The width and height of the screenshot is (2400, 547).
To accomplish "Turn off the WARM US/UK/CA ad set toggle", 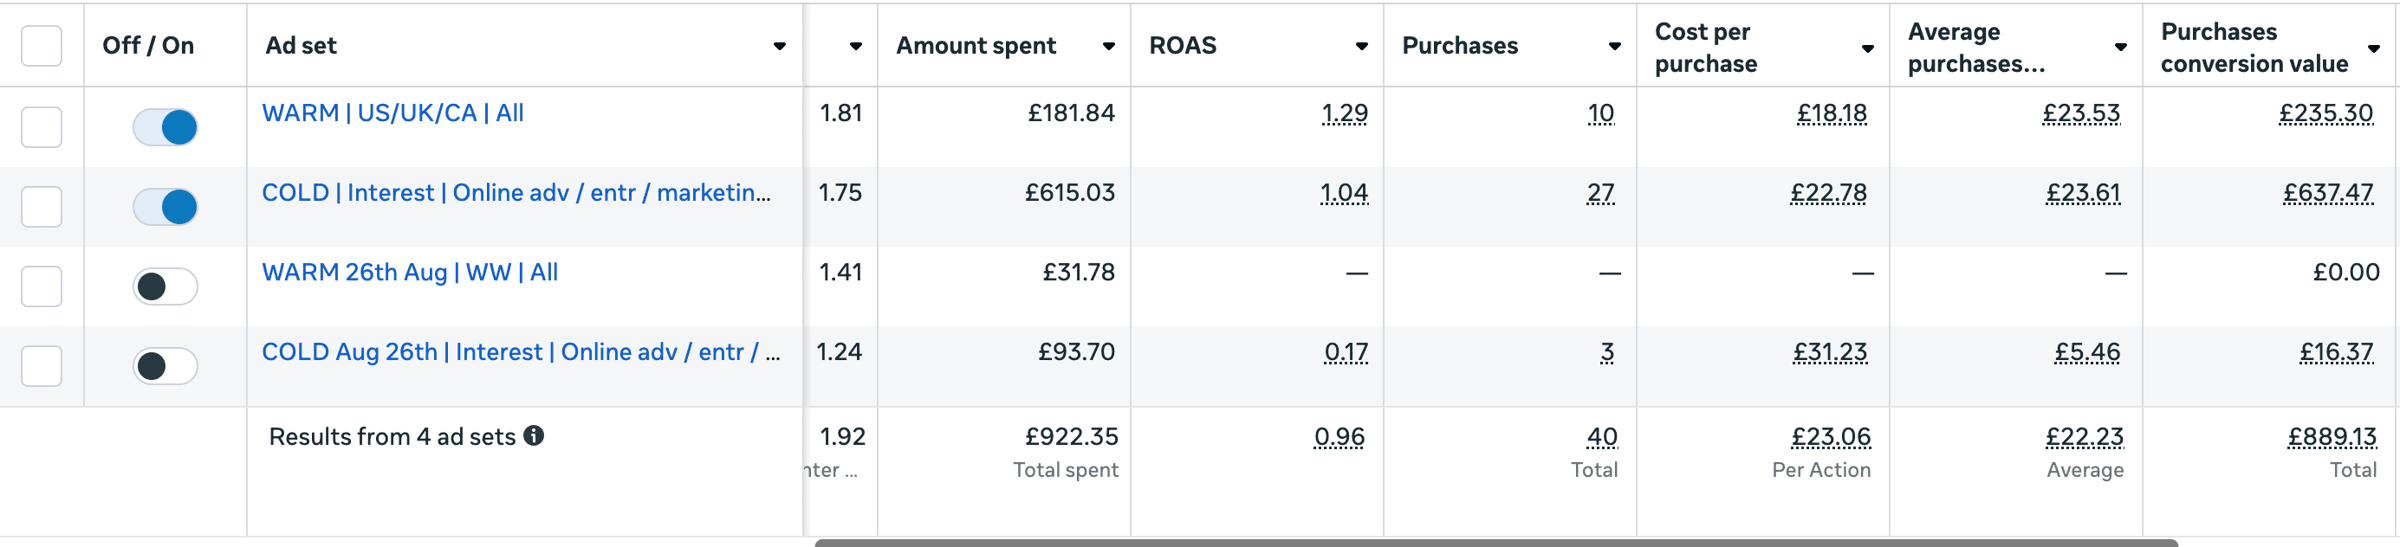I will tap(165, 127).
